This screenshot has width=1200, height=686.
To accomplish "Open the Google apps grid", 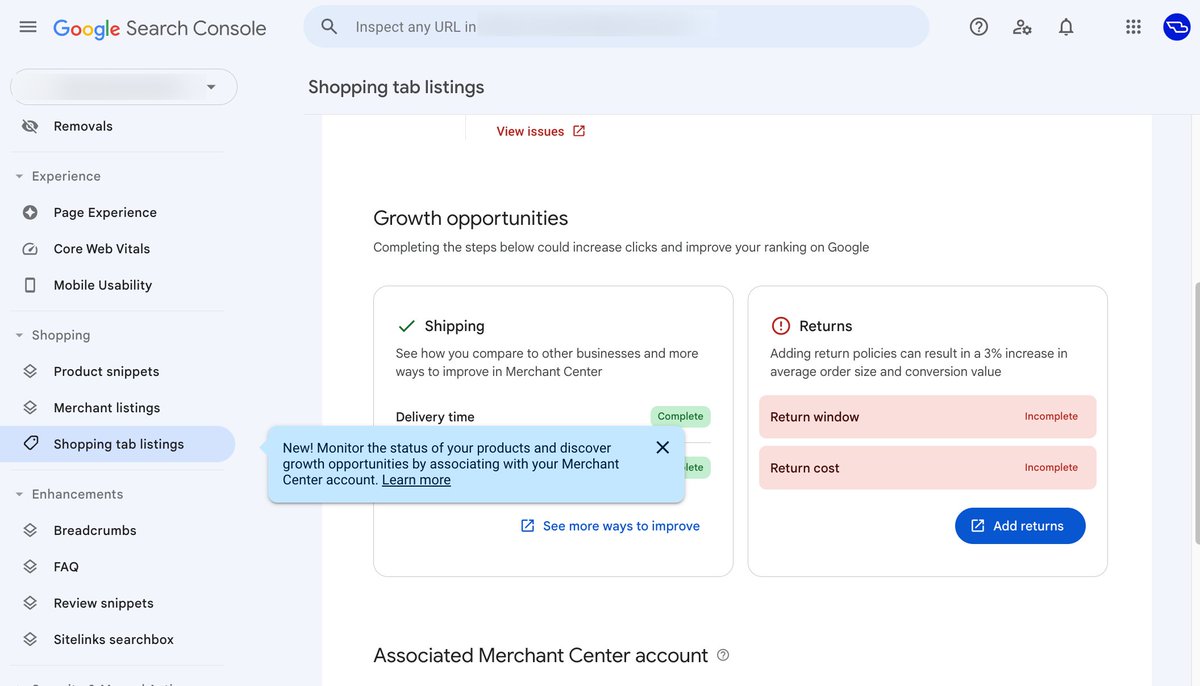I will coord(1133,27).
